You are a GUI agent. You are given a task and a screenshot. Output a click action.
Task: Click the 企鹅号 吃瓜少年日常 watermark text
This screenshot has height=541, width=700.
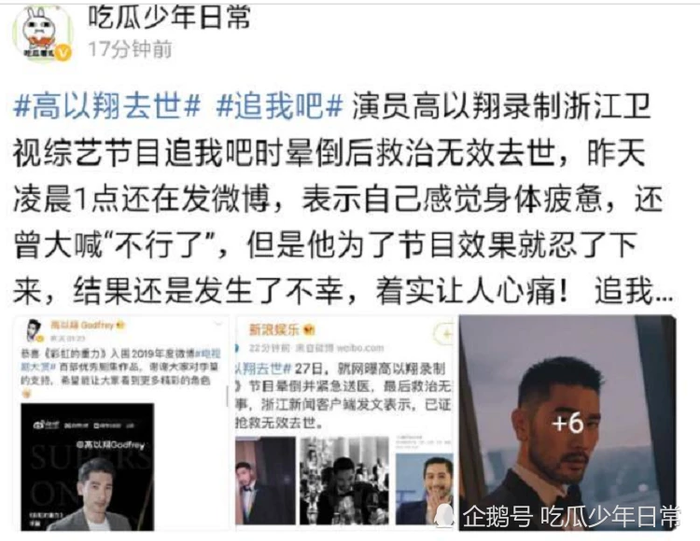(x=571, y=517)
